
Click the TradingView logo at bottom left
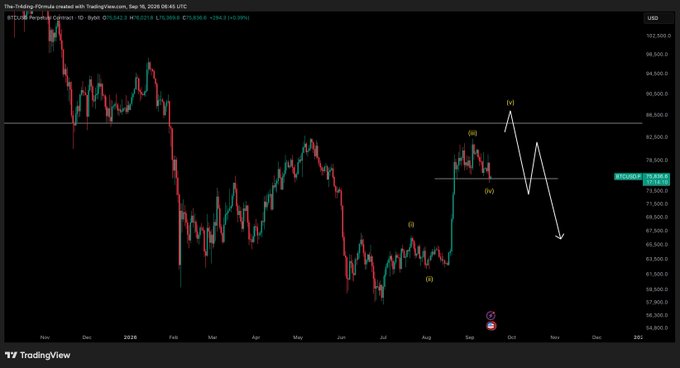[38, 355]
